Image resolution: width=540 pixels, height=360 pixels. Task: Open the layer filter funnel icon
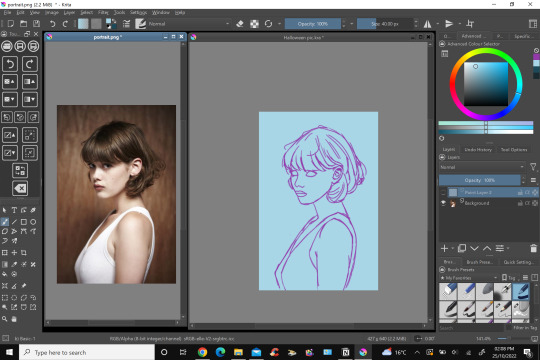point(533,167)
